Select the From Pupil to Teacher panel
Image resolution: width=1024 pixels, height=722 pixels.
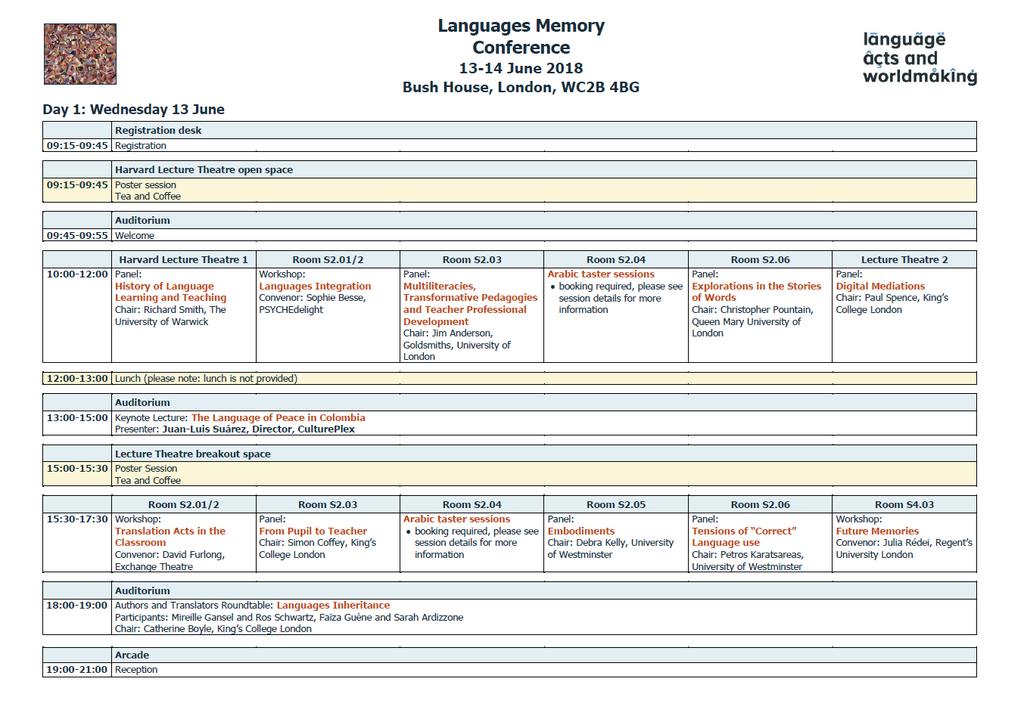(313, 531)
